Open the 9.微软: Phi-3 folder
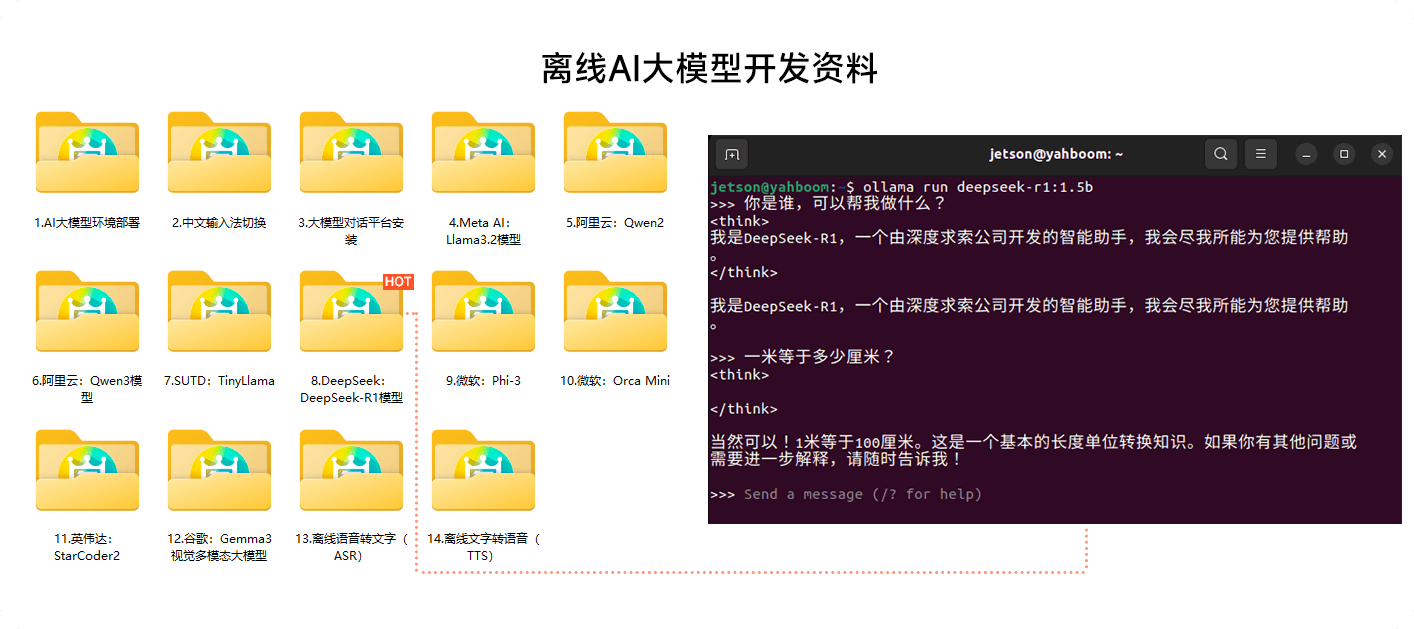This screenshot has width=1414, height=629. click(x=483, y=311)
